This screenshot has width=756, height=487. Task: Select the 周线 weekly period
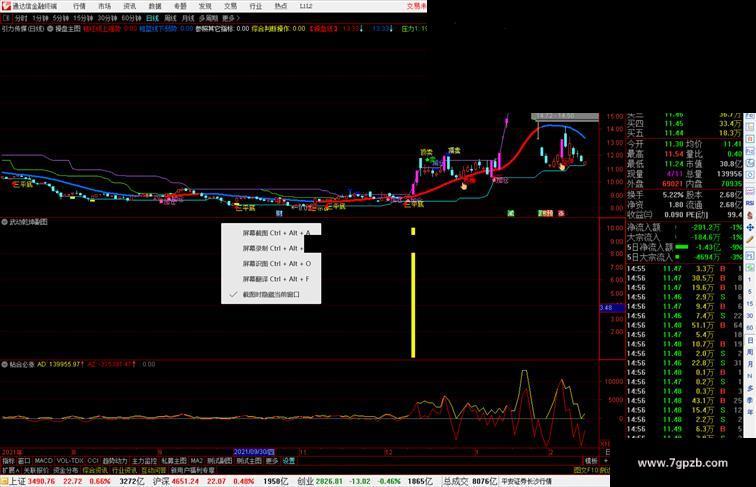pyautogui.click(x=170, y=18)
